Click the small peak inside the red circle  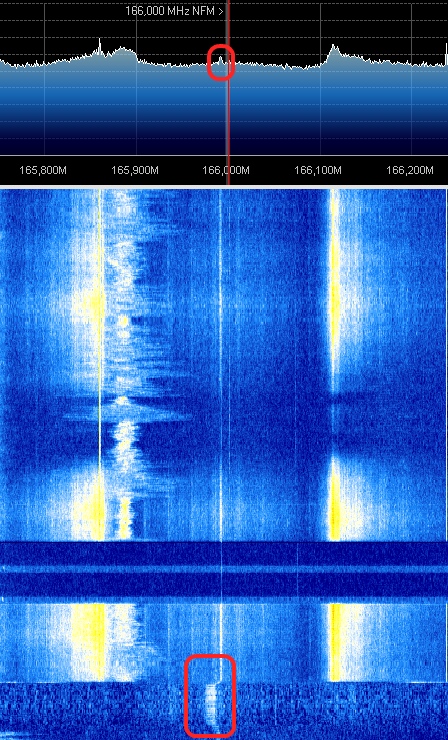pyautogui.click(x=220, y=59)
